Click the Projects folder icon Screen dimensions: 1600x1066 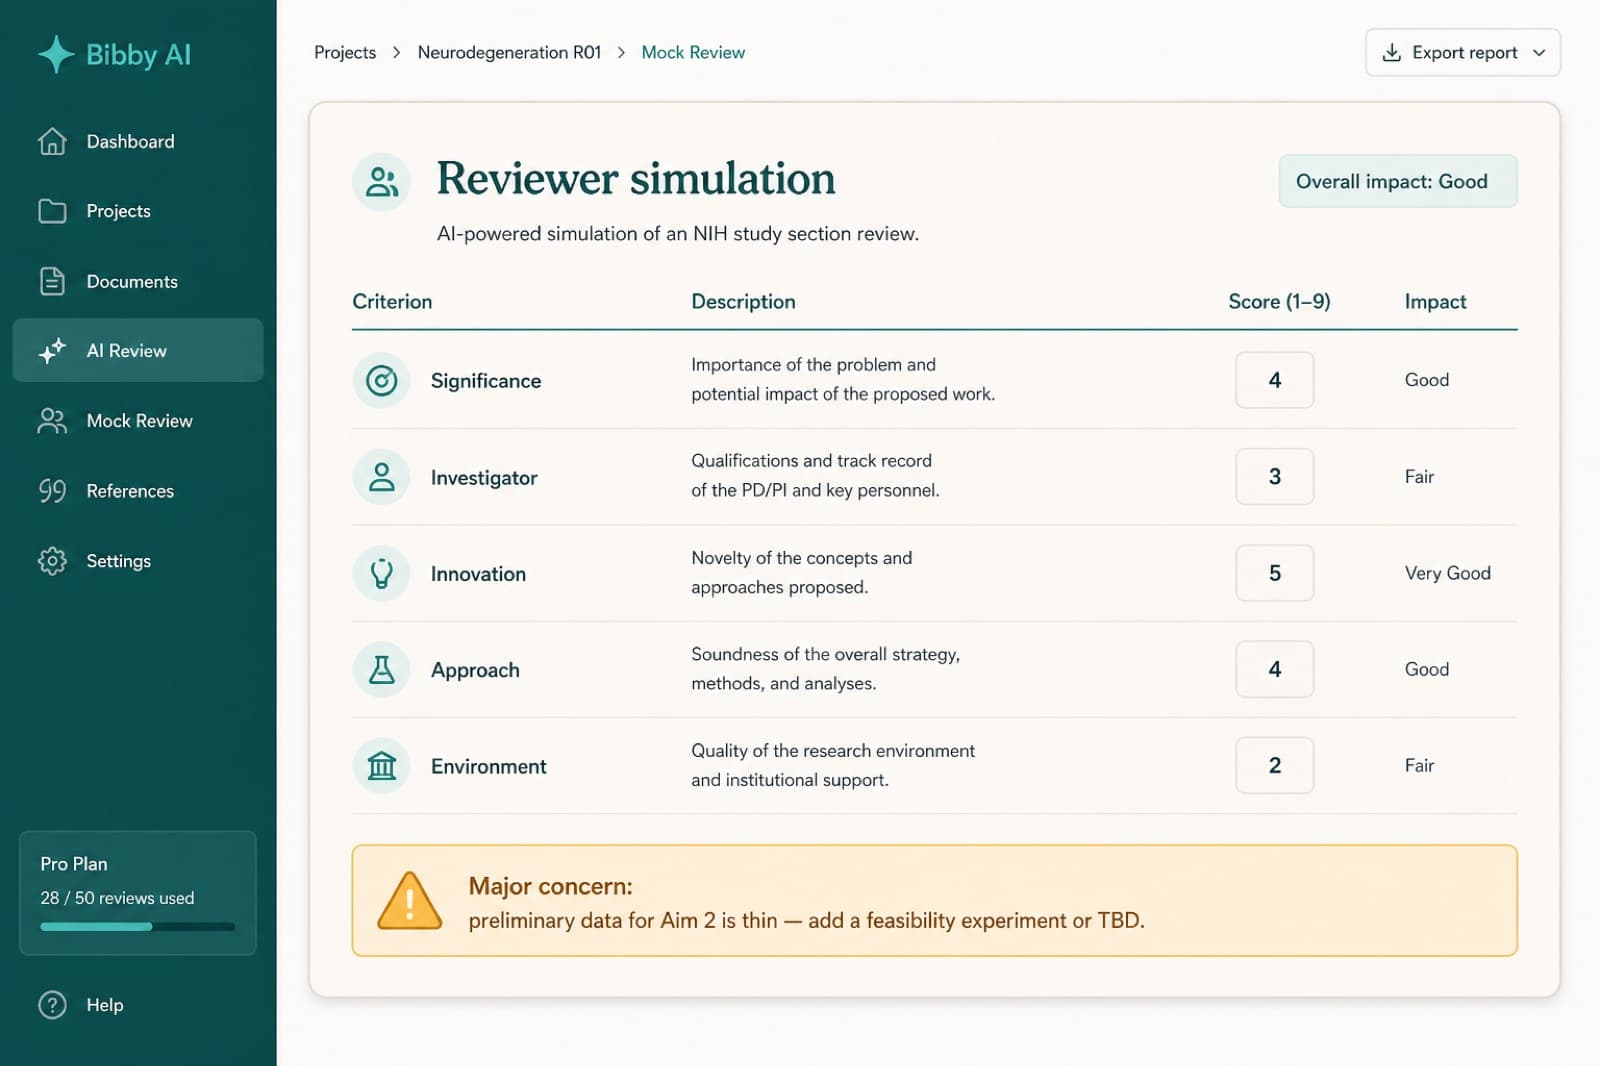(x=52, y=211)
